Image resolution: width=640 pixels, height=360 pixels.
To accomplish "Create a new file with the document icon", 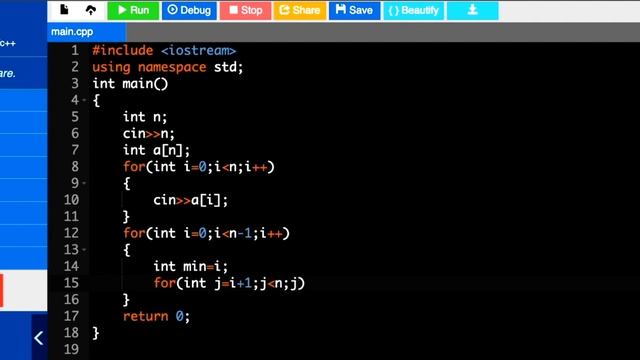I will coord(64,9).
